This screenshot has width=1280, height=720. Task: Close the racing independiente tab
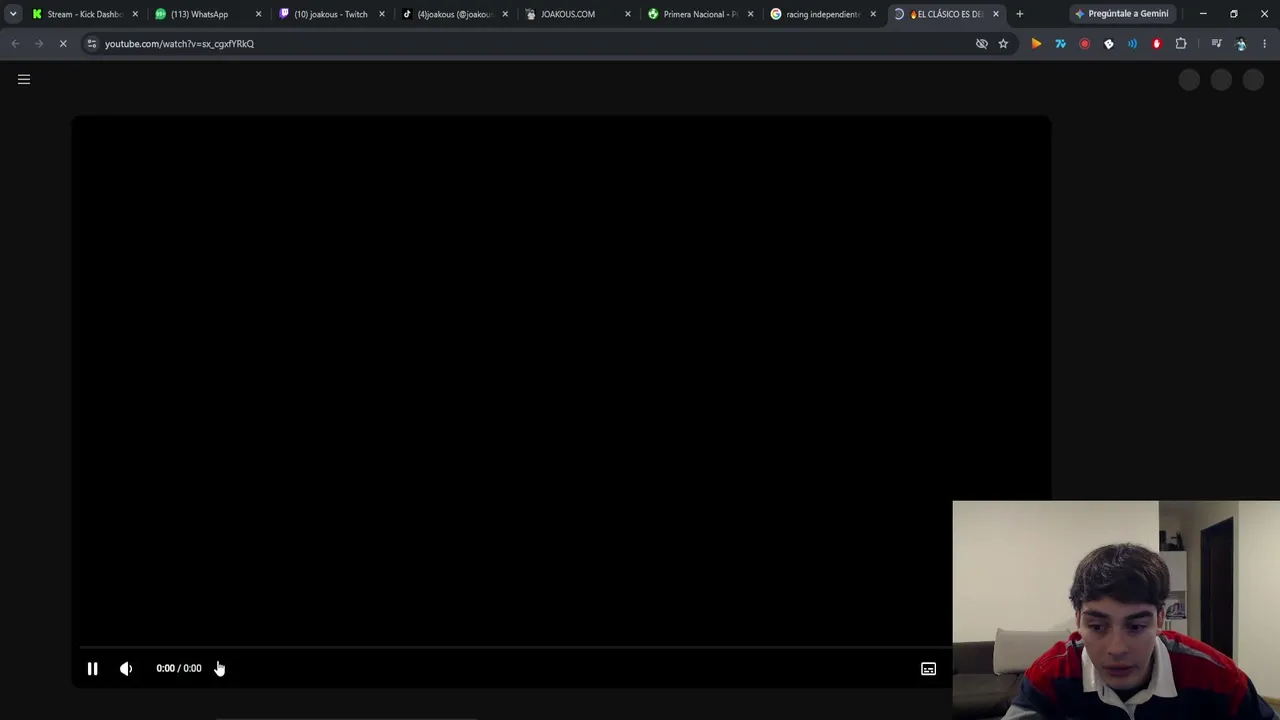tap(873, 14)
